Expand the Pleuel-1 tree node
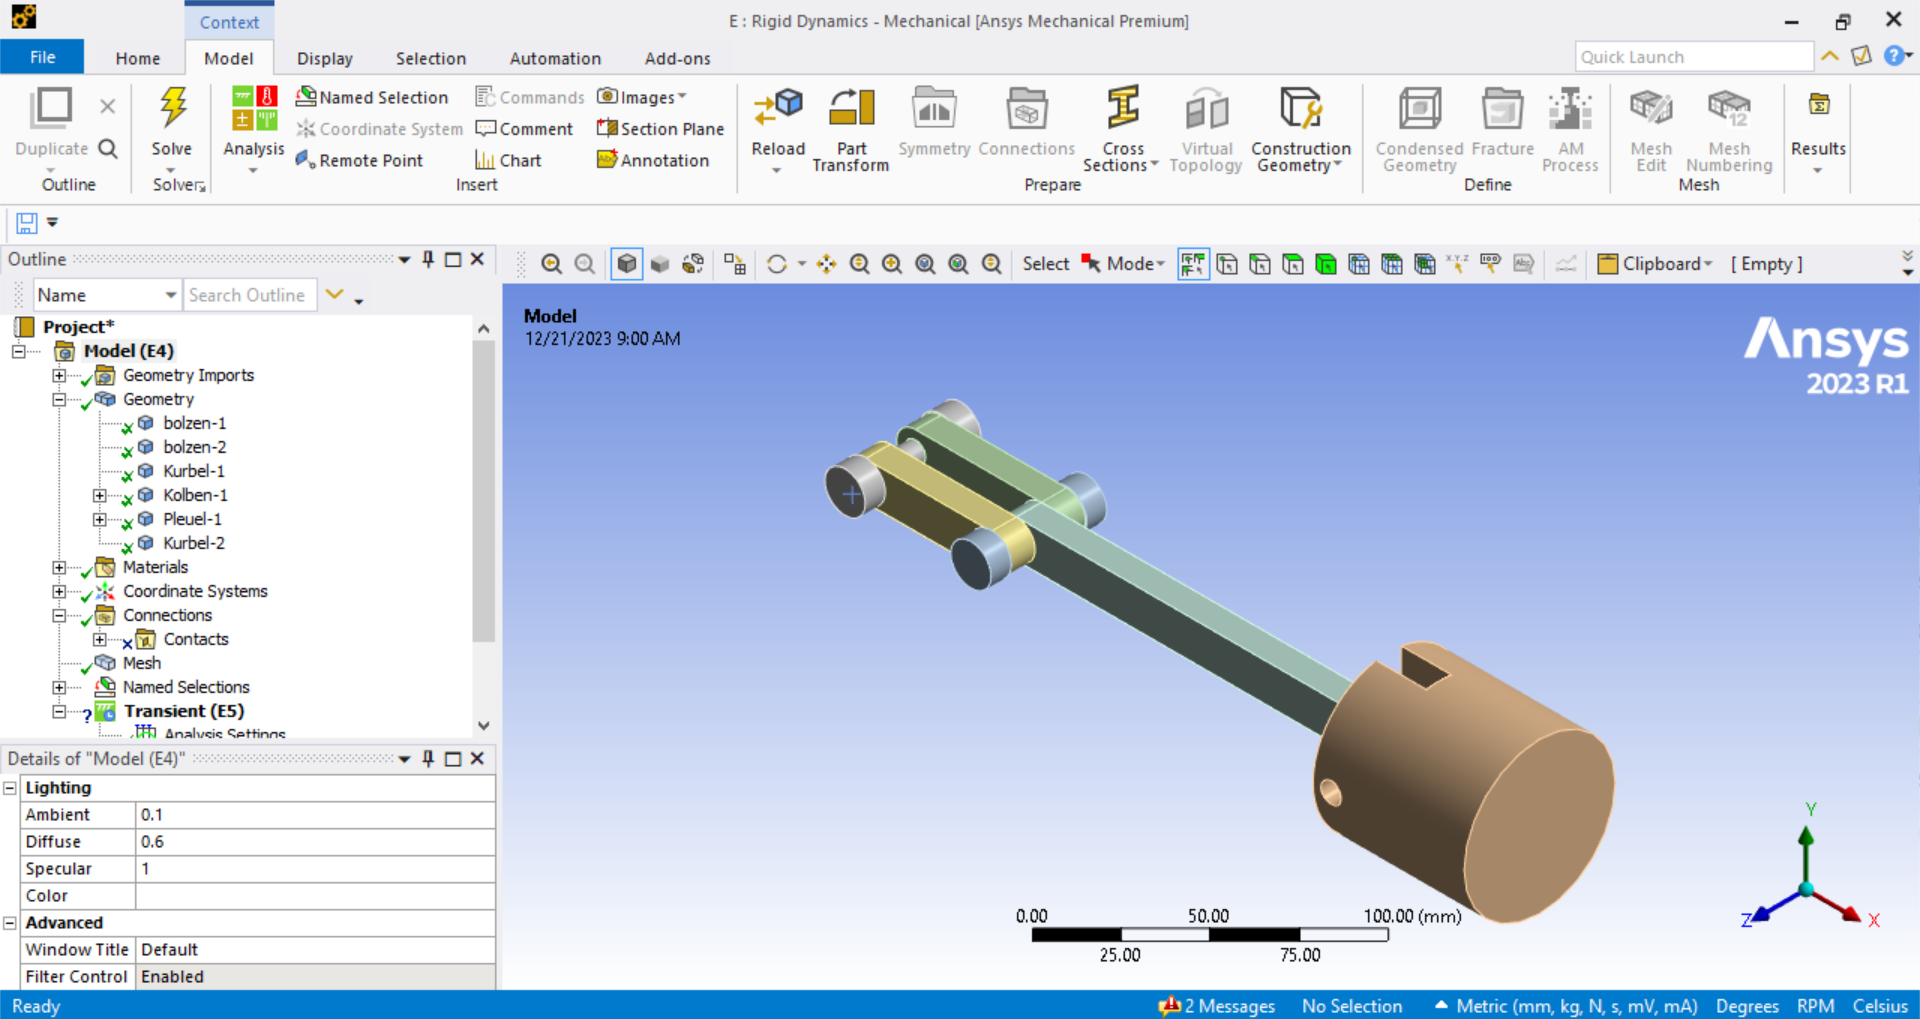1920x1019 pixels. point(99,520)
